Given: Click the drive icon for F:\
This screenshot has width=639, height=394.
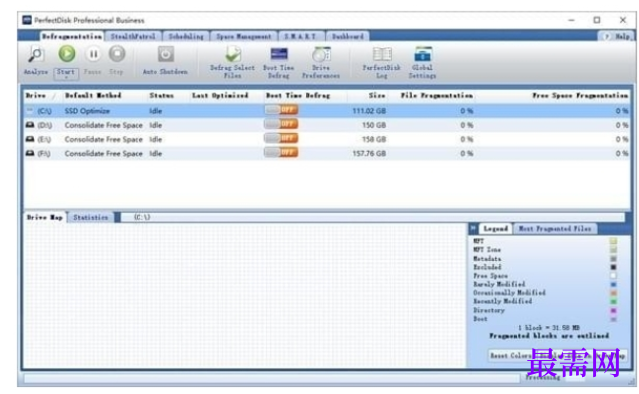Looking at the screenshot, I should click(30, 154).
